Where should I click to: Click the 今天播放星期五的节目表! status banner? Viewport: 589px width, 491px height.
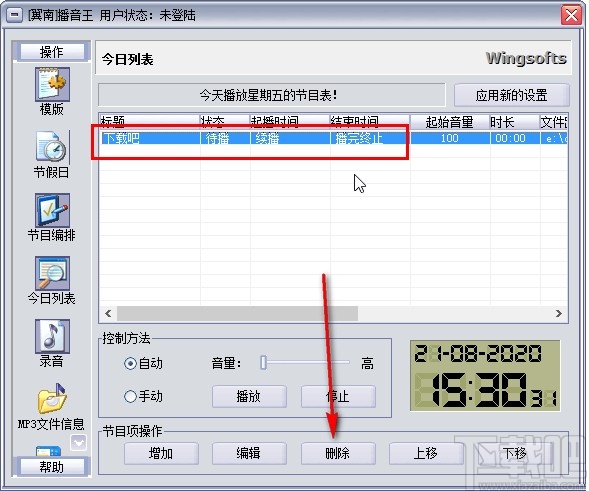coord(272,95)
